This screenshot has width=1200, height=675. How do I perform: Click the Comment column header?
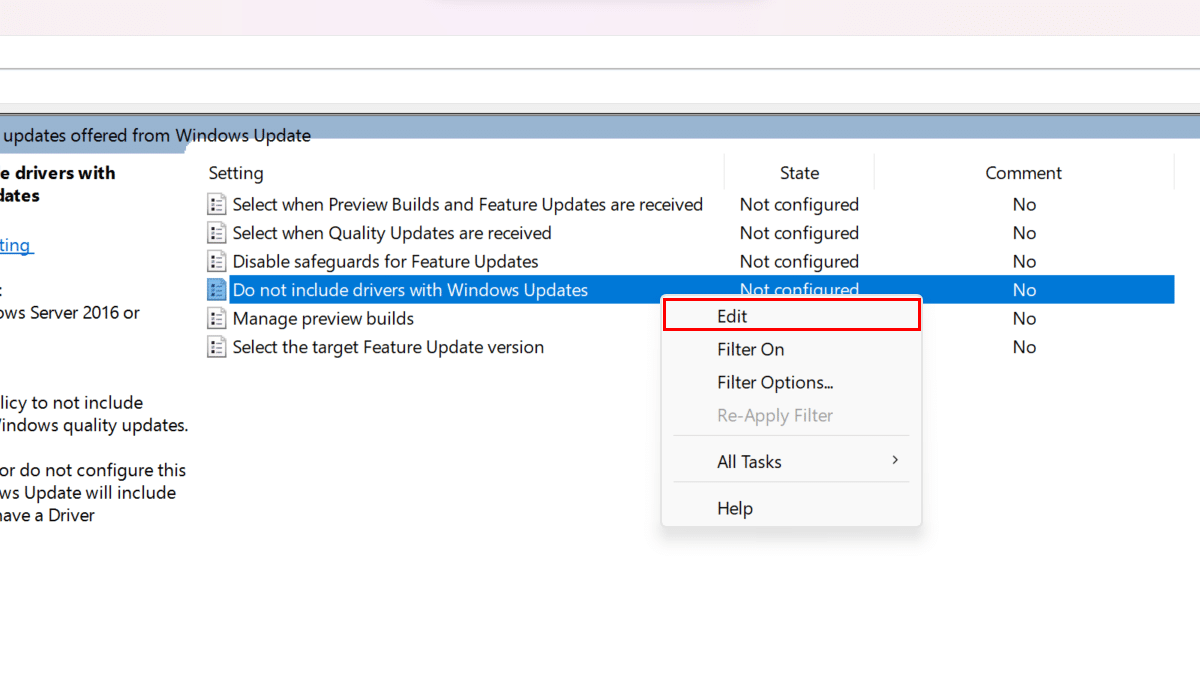(x=1023, y=173)
